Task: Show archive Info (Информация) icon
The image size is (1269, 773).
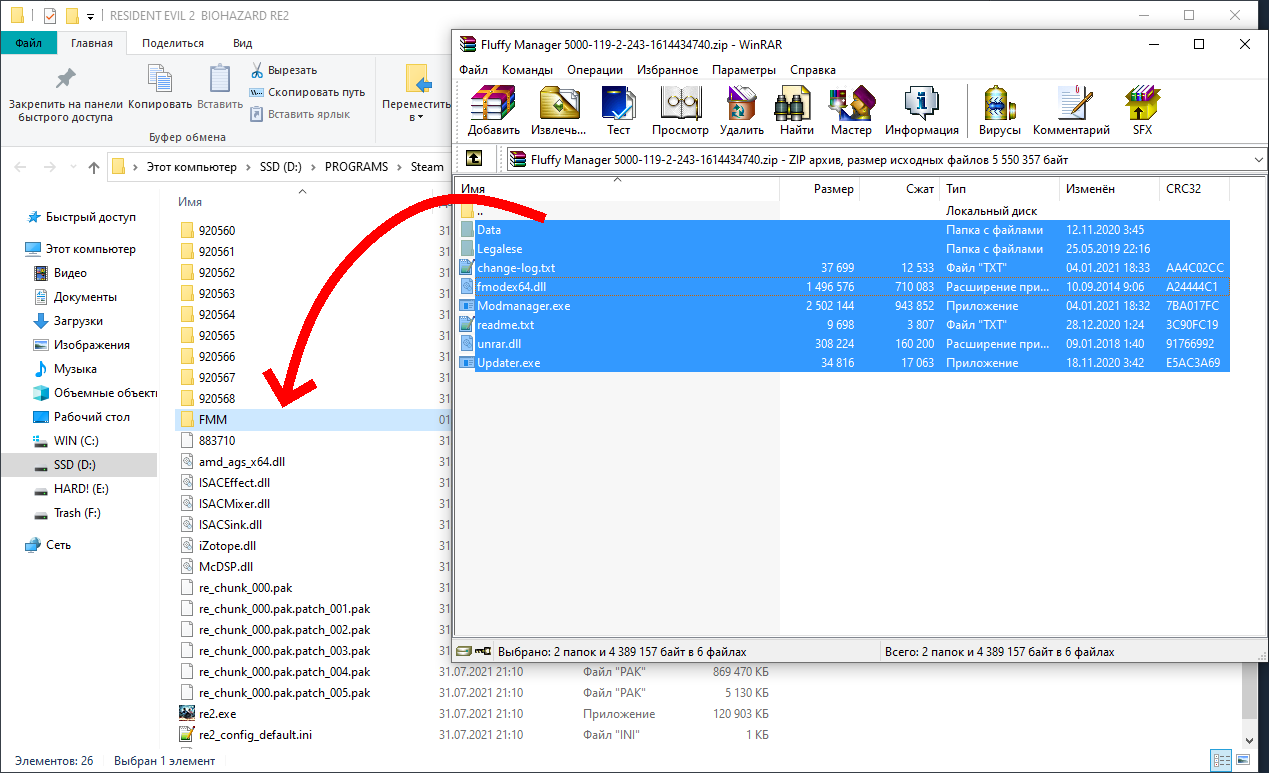Action: (921, 110)
